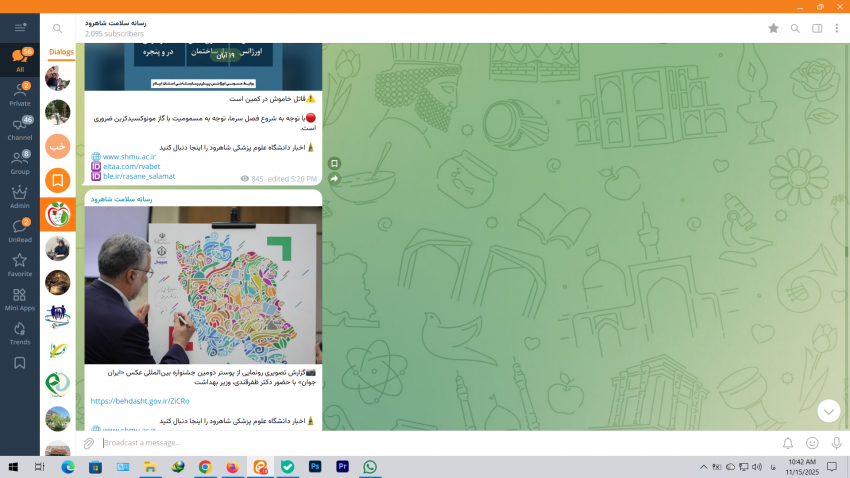Screen dimensions: 850x478
Task: Open the behdasht.gov.ir/ZiCRo link
Action: click(x=139, y=401)
